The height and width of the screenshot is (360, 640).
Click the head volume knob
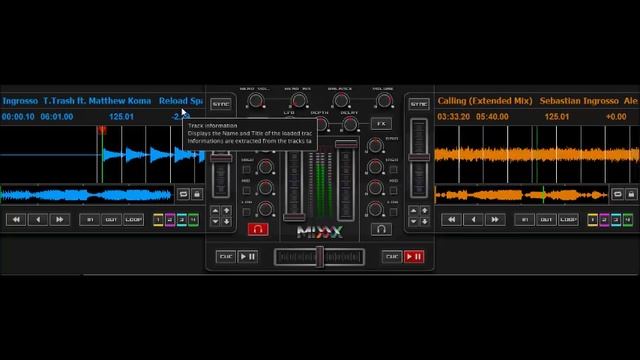[x=256, y=100]
